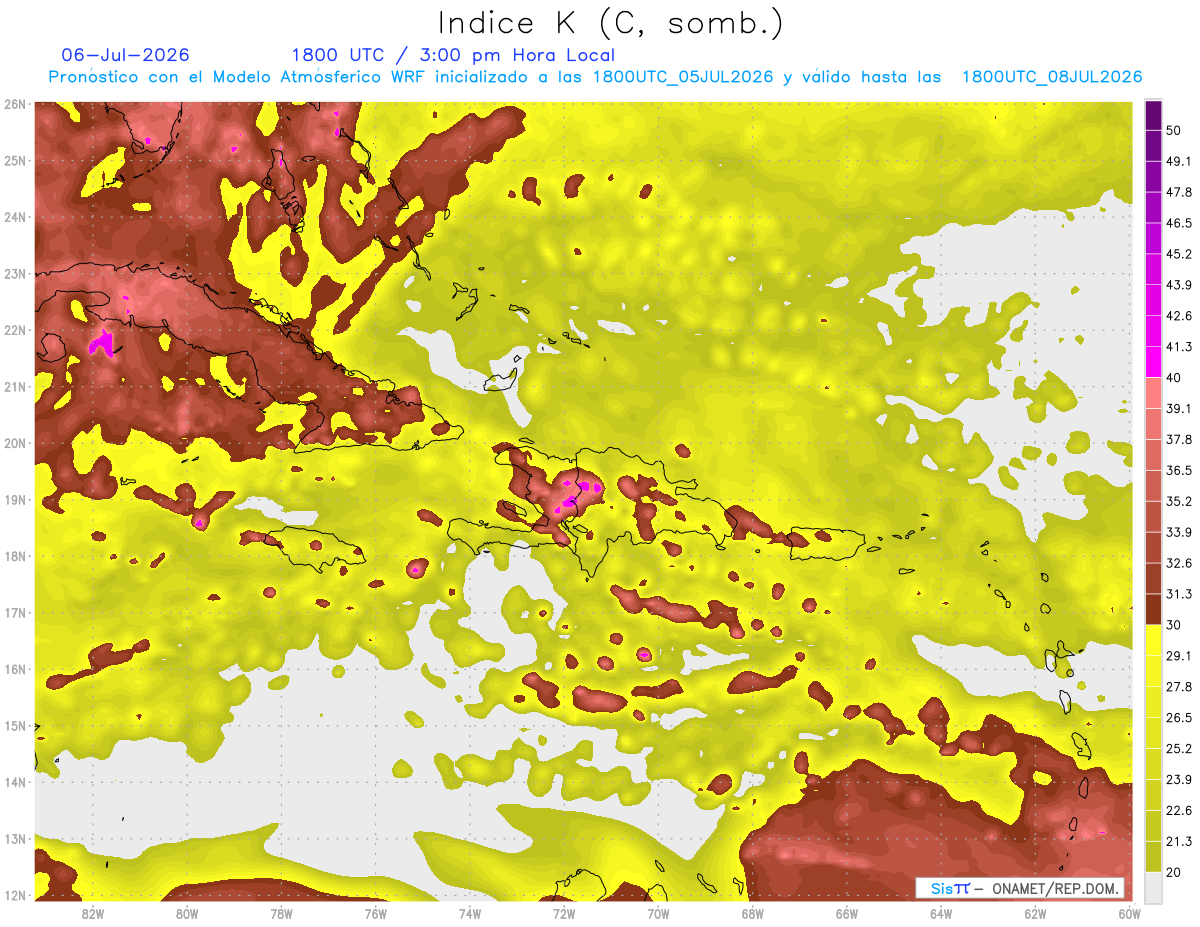Click the 17N latitude label
The width and height of the screenshot is (1200, 927).
pos(15,613)
